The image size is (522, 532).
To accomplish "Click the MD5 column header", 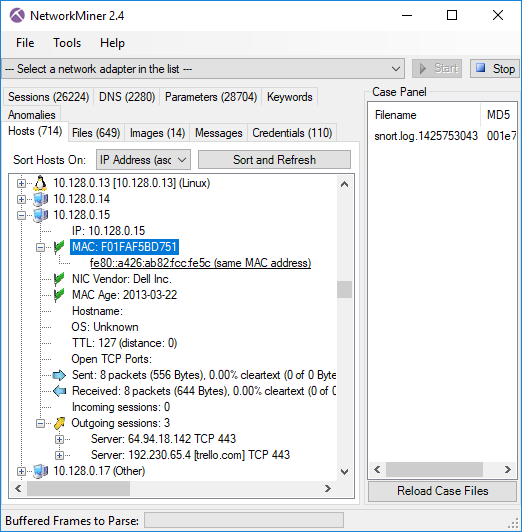I will point(499,115).
